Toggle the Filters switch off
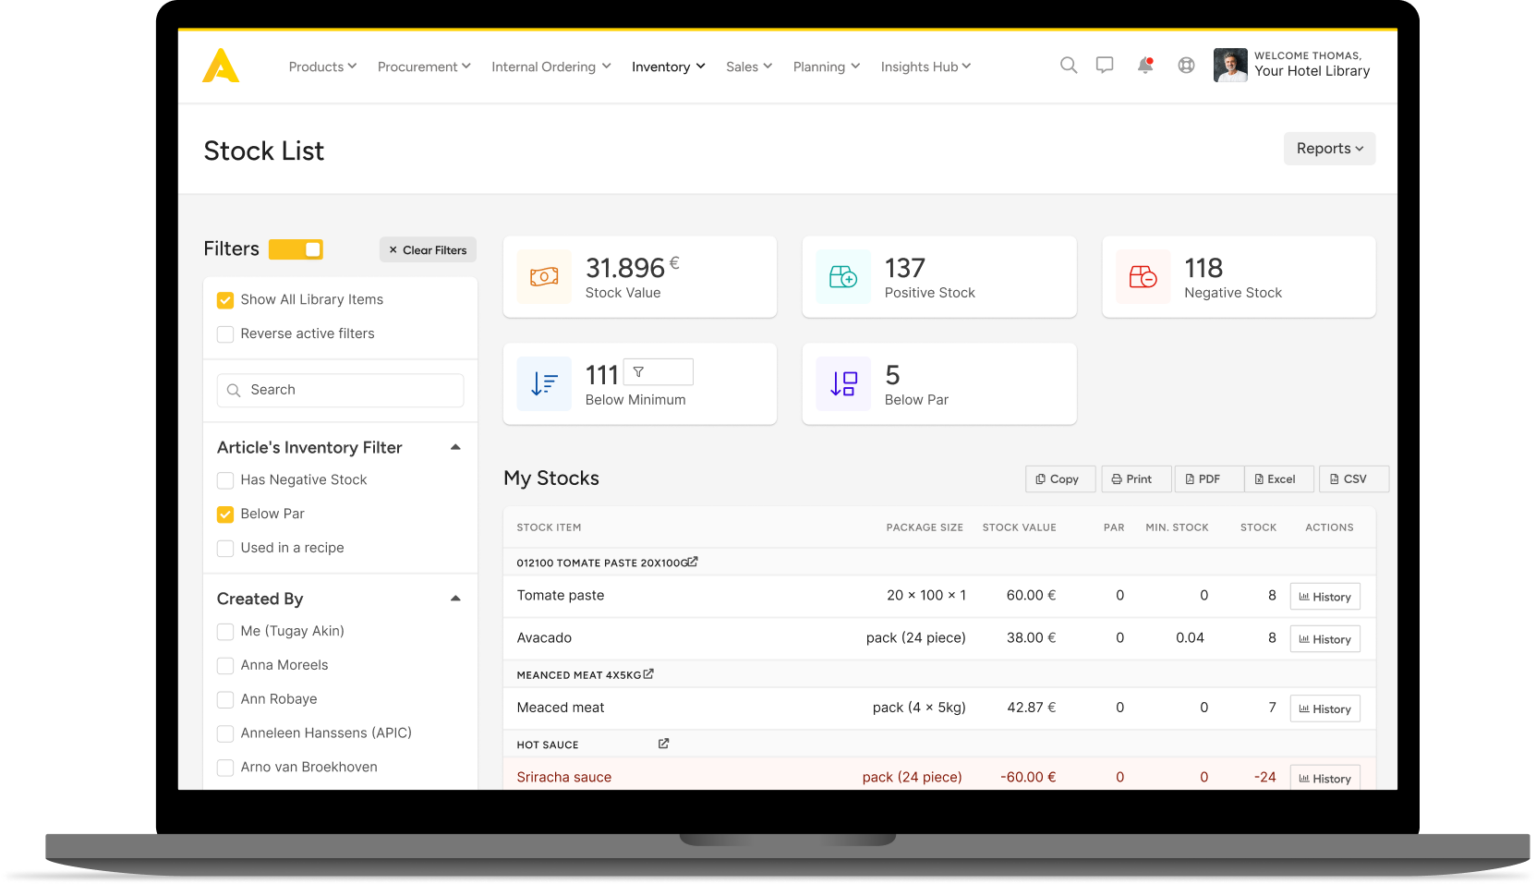 296,249
